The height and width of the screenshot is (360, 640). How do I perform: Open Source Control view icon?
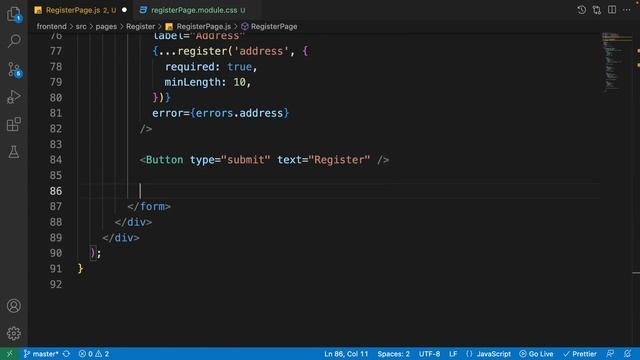(14, 69)
